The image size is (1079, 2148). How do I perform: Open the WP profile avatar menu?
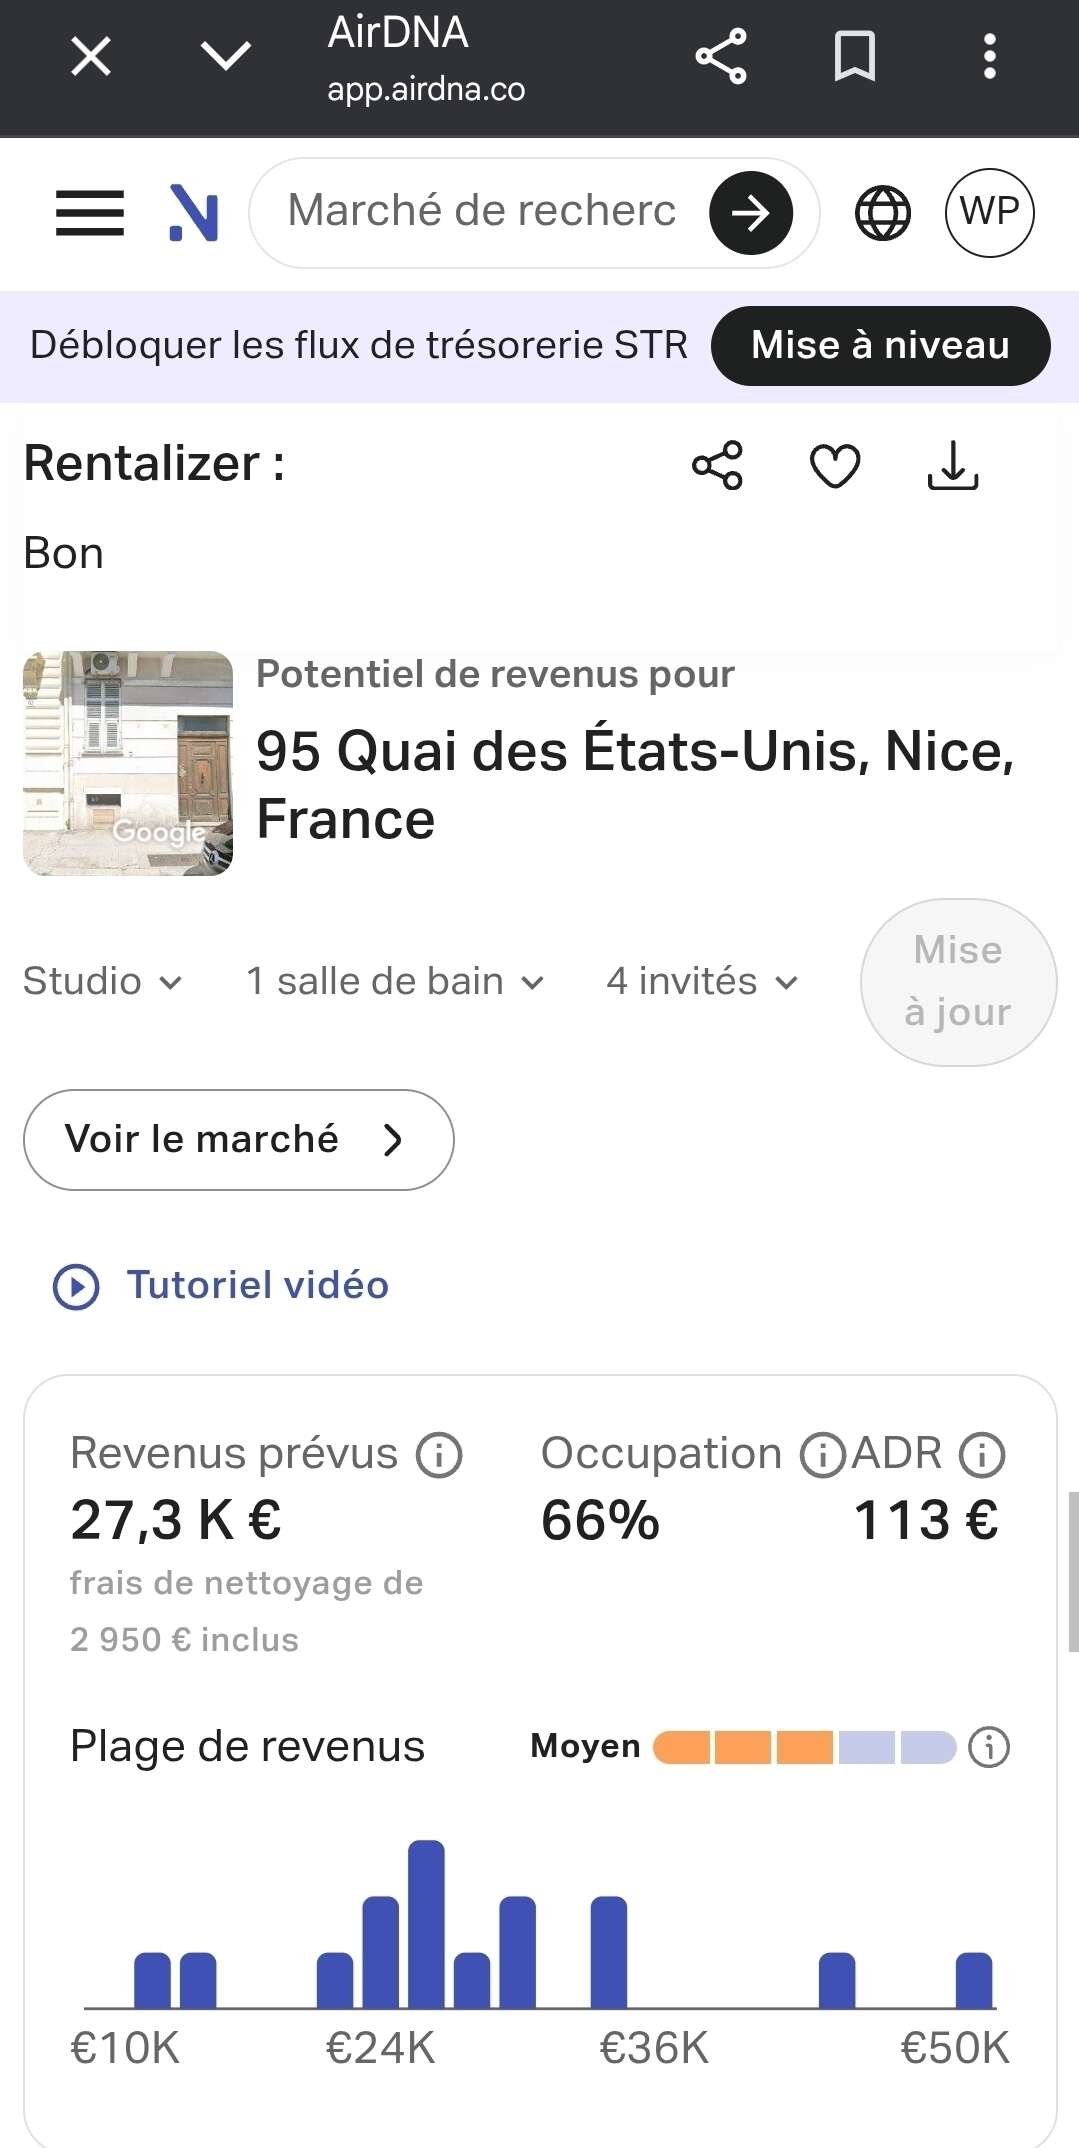coord(989,213)
